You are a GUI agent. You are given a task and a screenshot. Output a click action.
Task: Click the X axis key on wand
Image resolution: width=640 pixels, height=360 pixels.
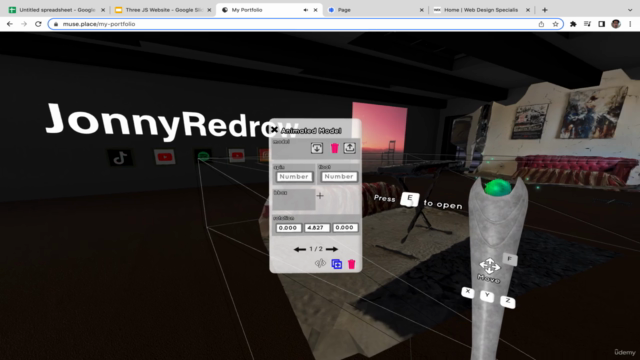pyautogui.click(x=468, y=292)
